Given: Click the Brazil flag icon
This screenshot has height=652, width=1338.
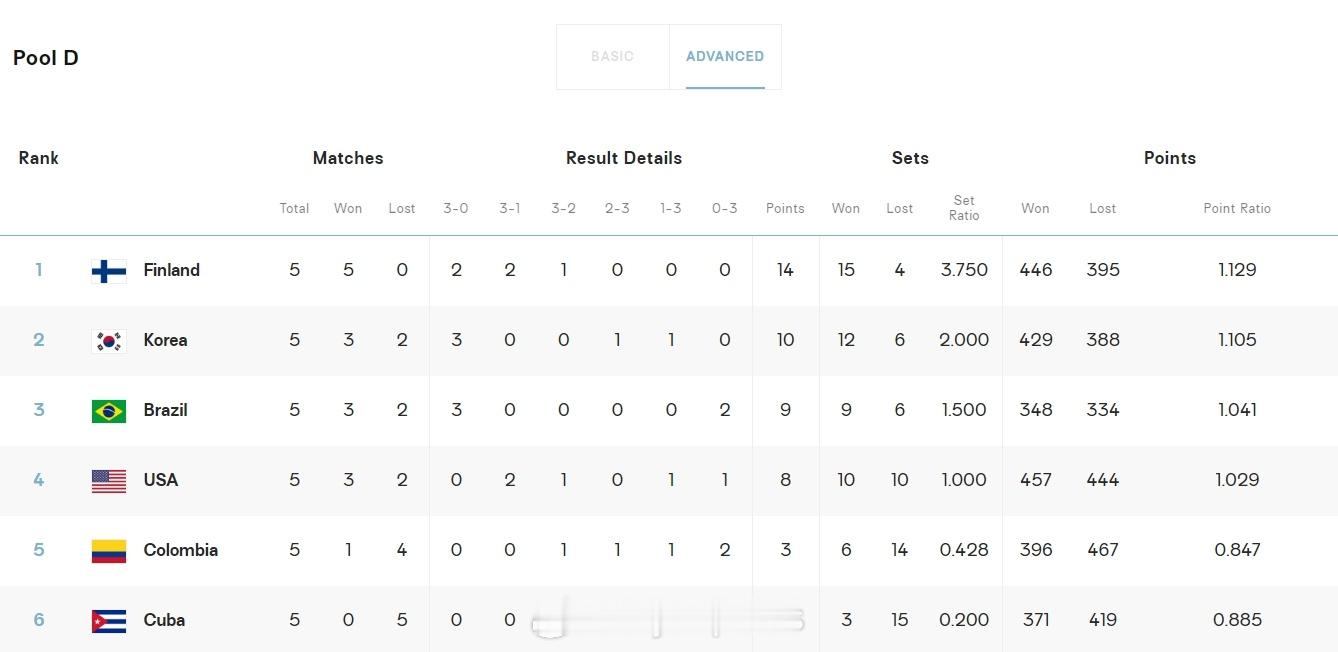Looking at the screenshot, I should 109,411.
